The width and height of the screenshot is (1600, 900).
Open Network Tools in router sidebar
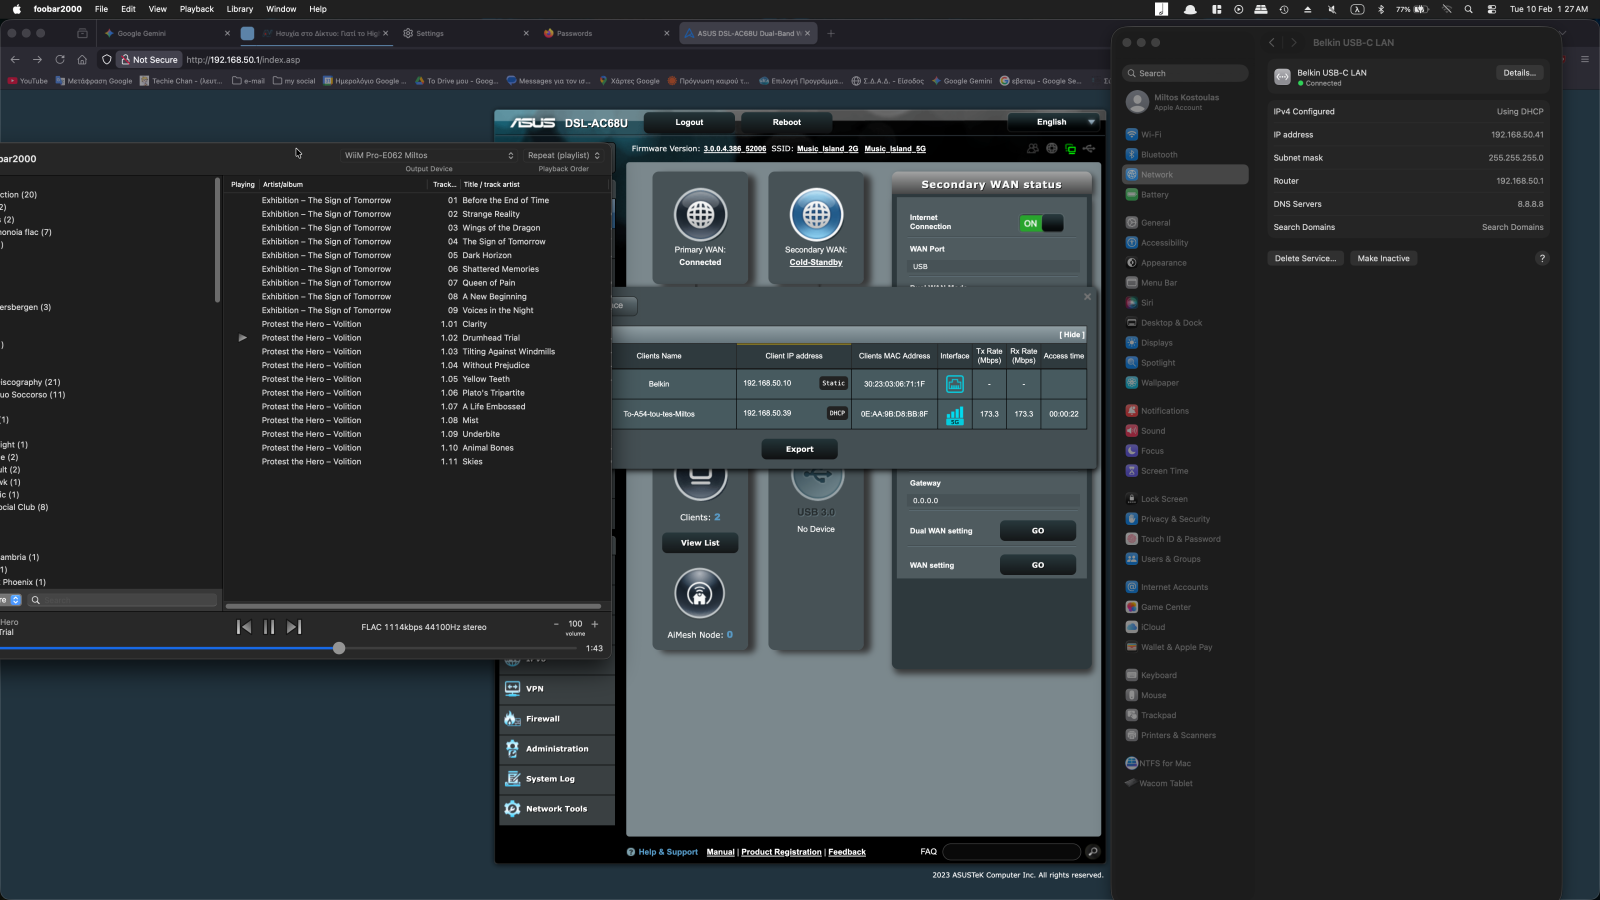(x=556, y=809)
